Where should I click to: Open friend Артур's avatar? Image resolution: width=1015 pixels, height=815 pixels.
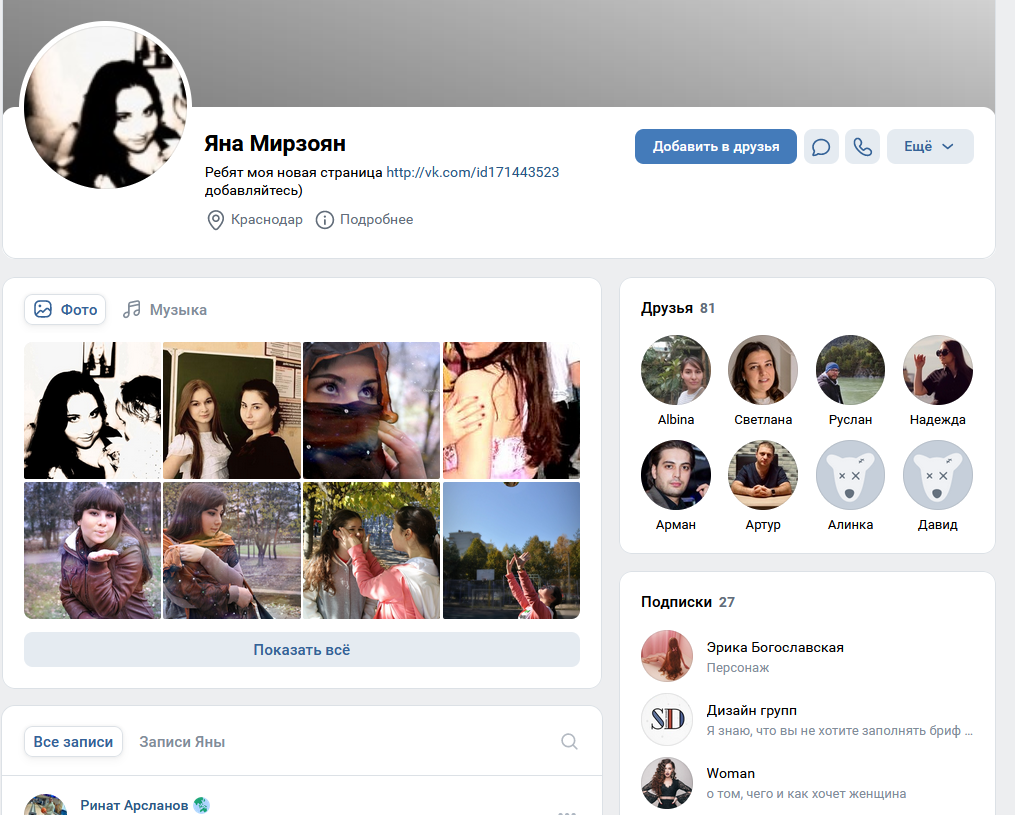point(763,475)
